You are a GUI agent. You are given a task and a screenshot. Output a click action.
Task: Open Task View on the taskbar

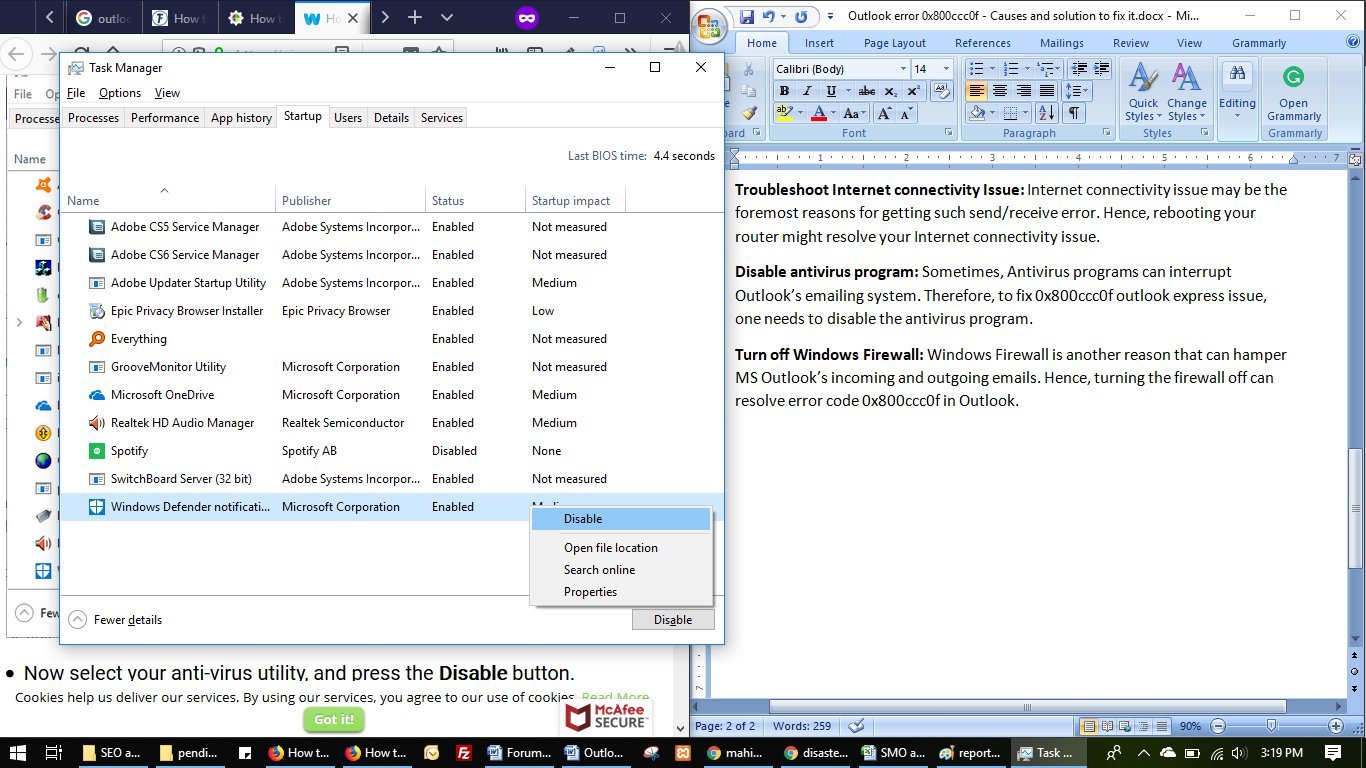[x=55, y=753]
